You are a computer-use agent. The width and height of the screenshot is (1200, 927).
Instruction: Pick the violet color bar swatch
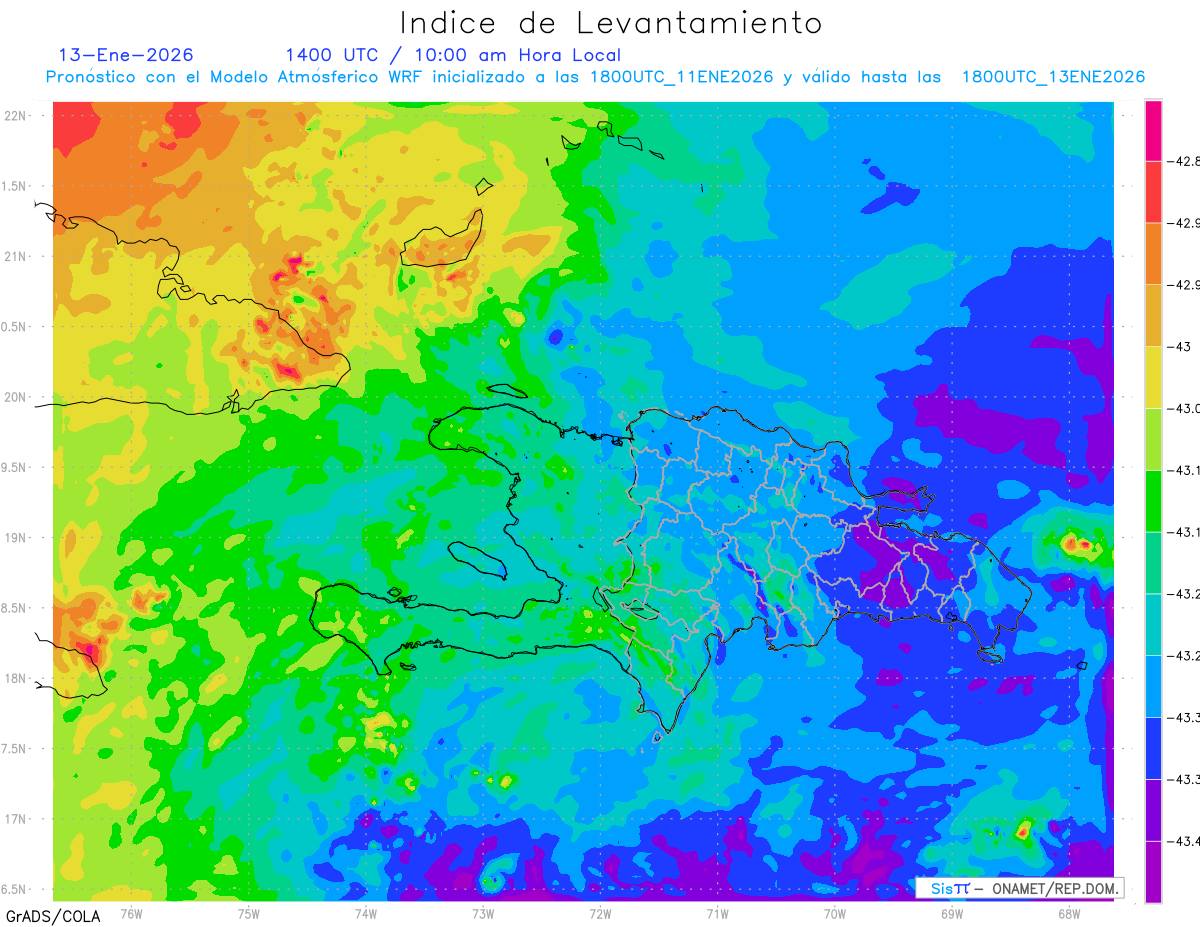[x=1153, y=810]
